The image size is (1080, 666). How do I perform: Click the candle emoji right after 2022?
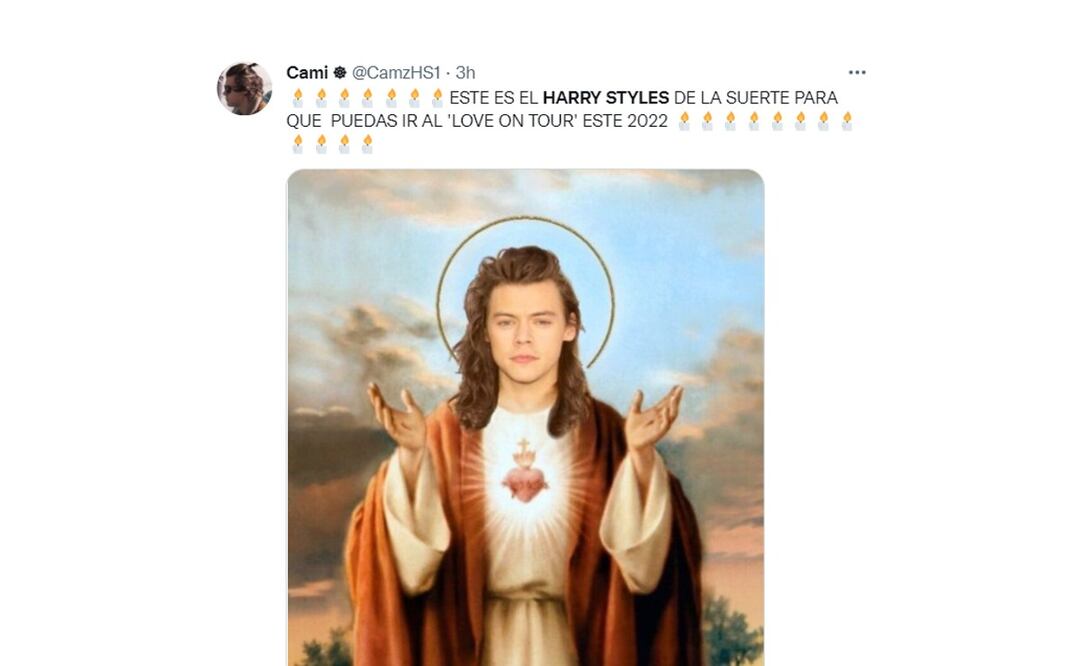coord(684,121)
